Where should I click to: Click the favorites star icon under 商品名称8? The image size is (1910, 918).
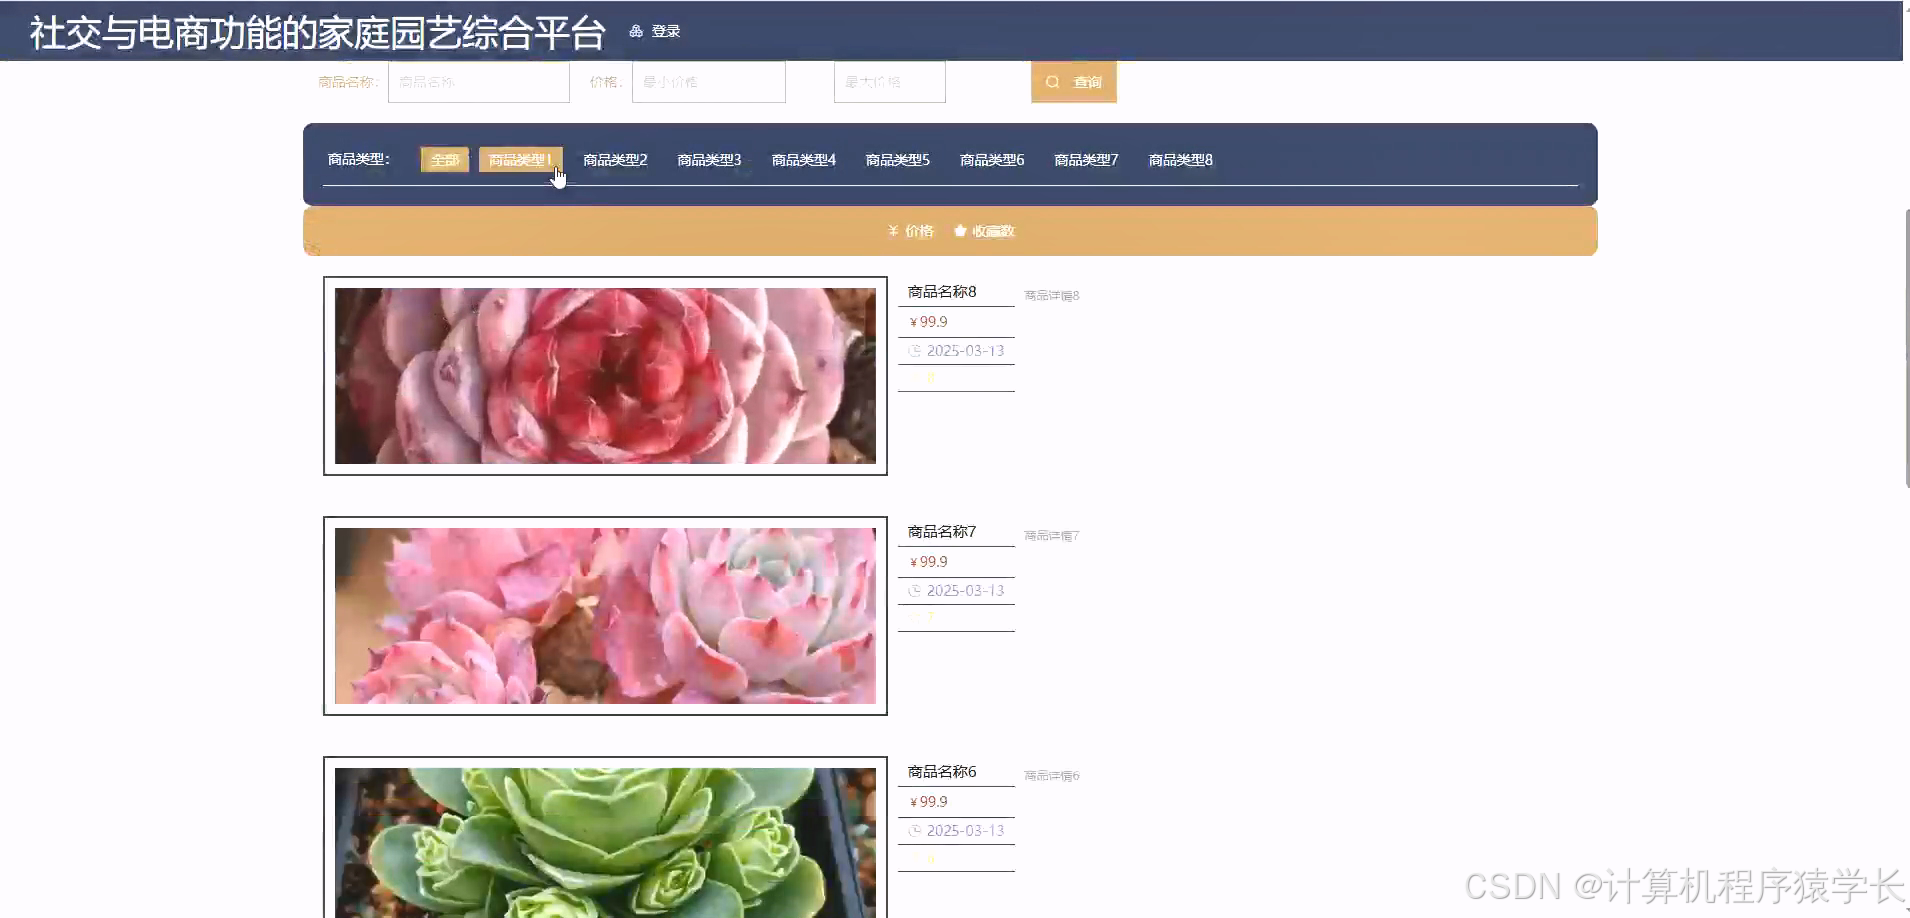[916, 378]
